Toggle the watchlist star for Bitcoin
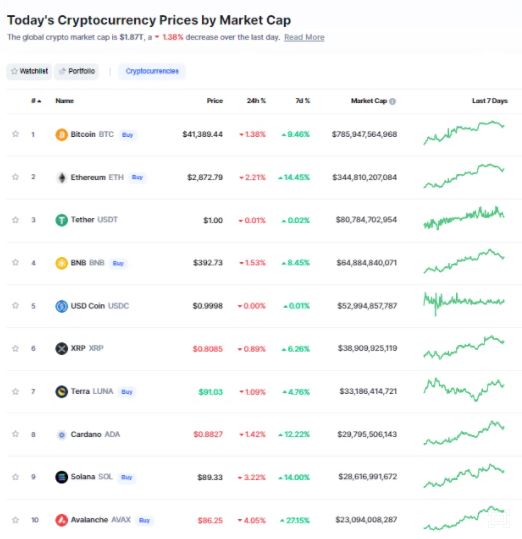This screenshot has width=522, height=539. (15, 134)
